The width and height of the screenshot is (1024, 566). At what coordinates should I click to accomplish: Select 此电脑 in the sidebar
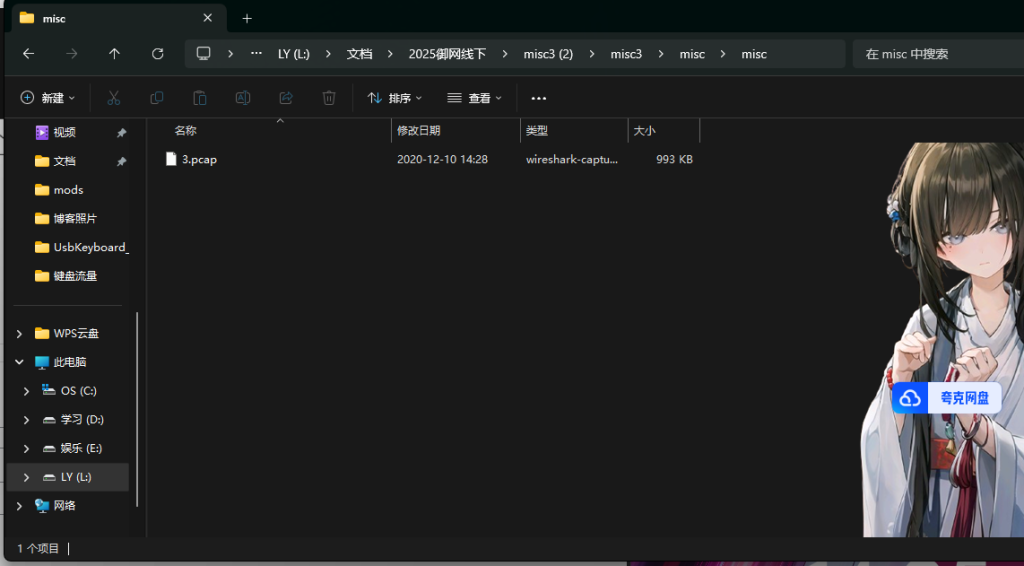click(70, 362)
